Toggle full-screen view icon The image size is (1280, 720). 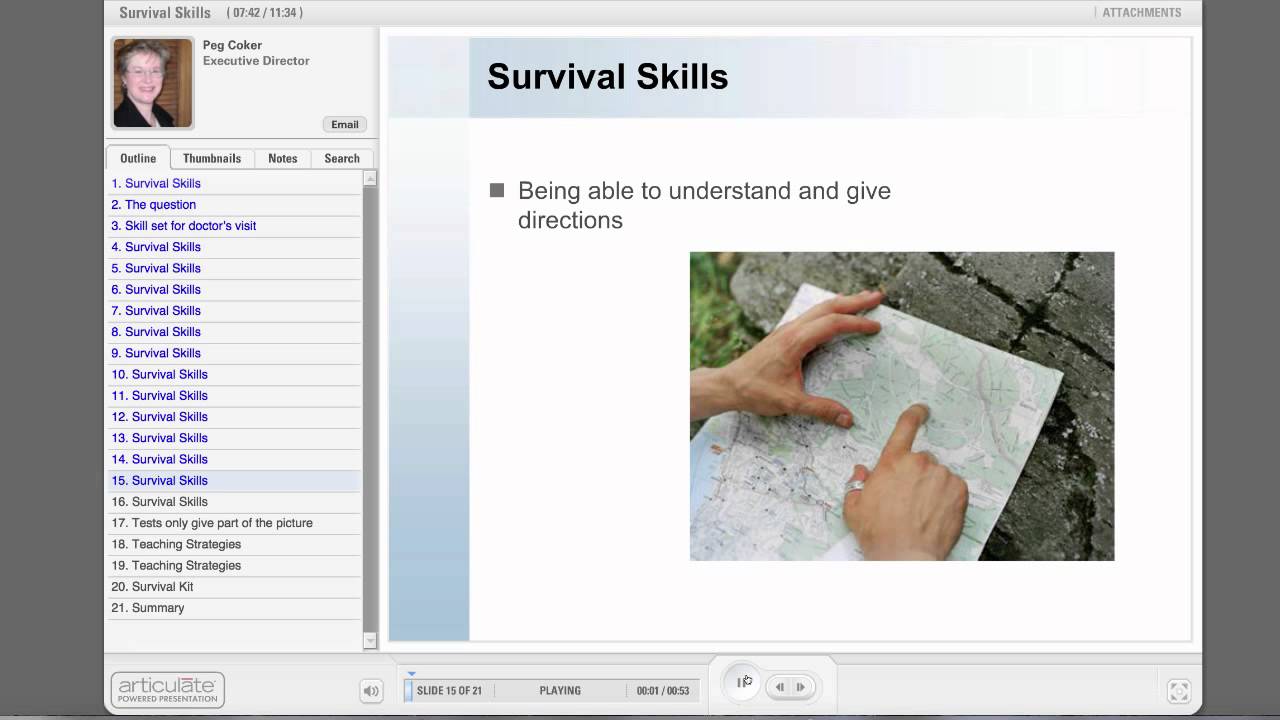[x=1179, y=691]
